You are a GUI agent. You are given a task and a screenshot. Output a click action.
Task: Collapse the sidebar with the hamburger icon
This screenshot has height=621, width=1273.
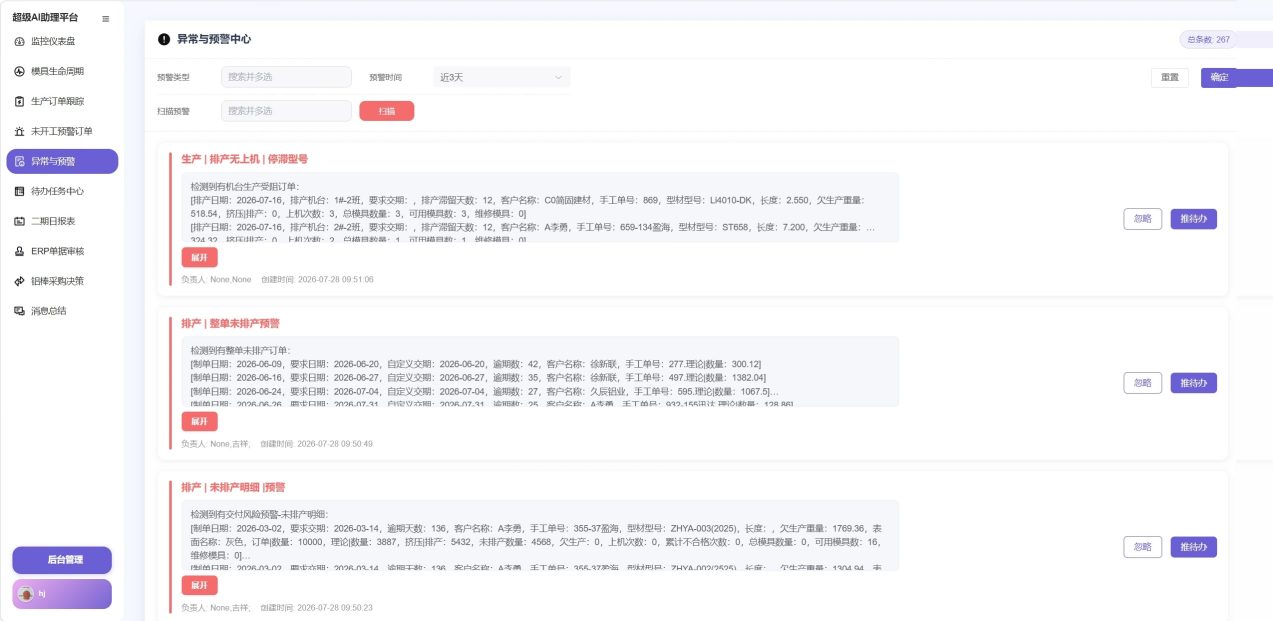pos(105,19)
